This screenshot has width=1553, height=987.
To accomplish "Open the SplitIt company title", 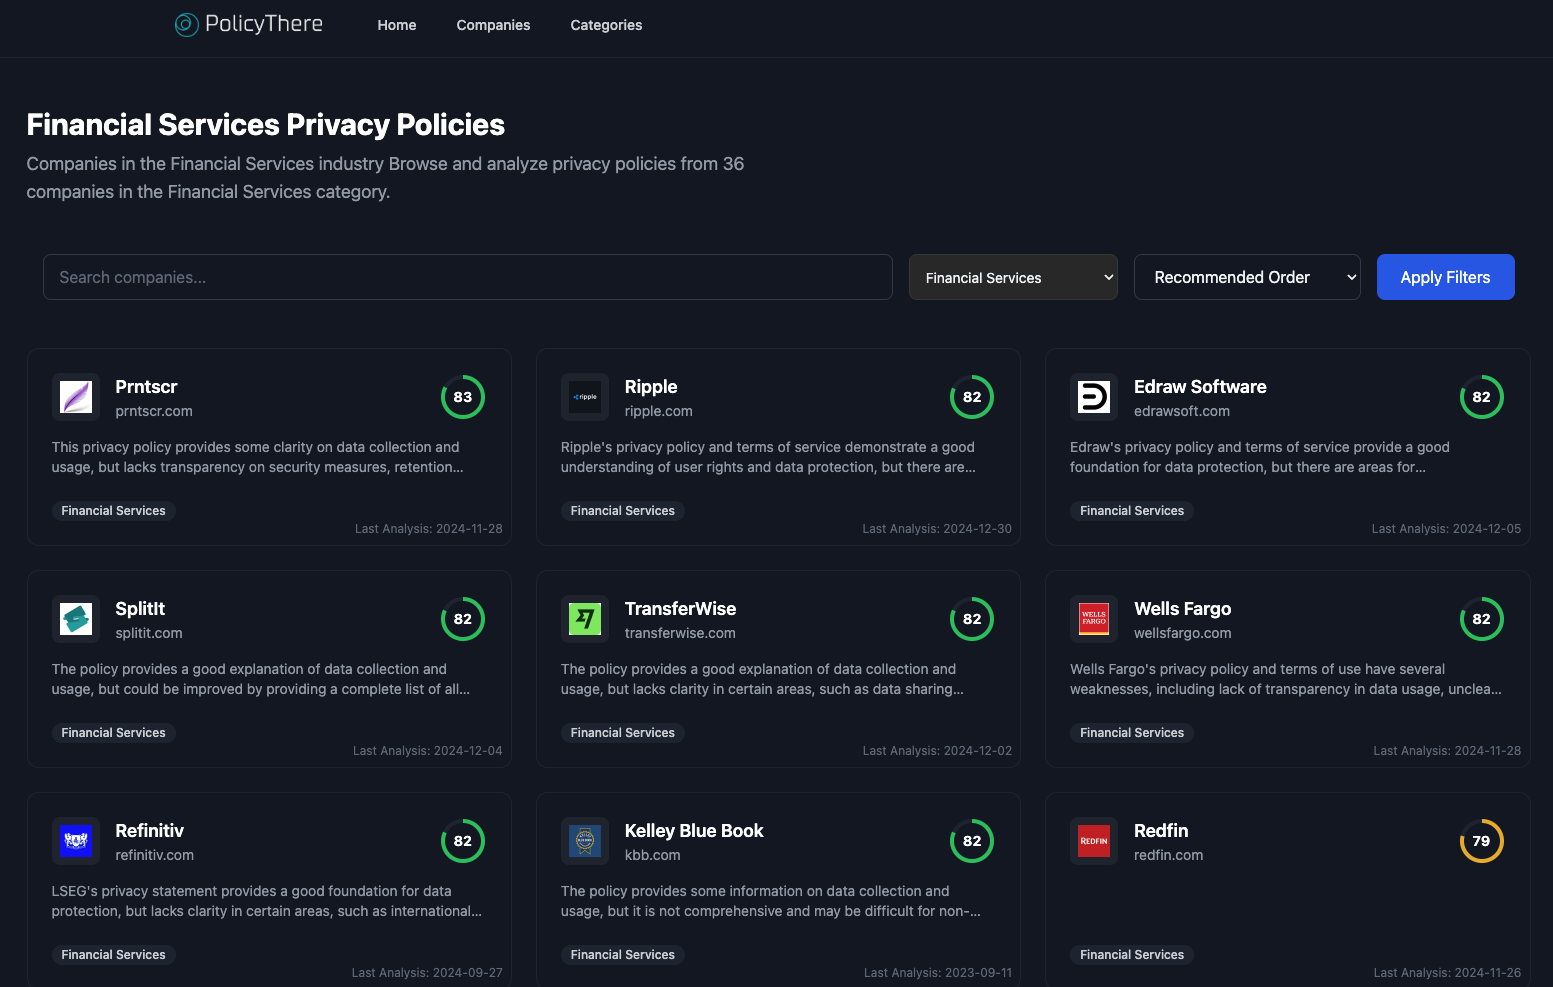I will 140,609.
